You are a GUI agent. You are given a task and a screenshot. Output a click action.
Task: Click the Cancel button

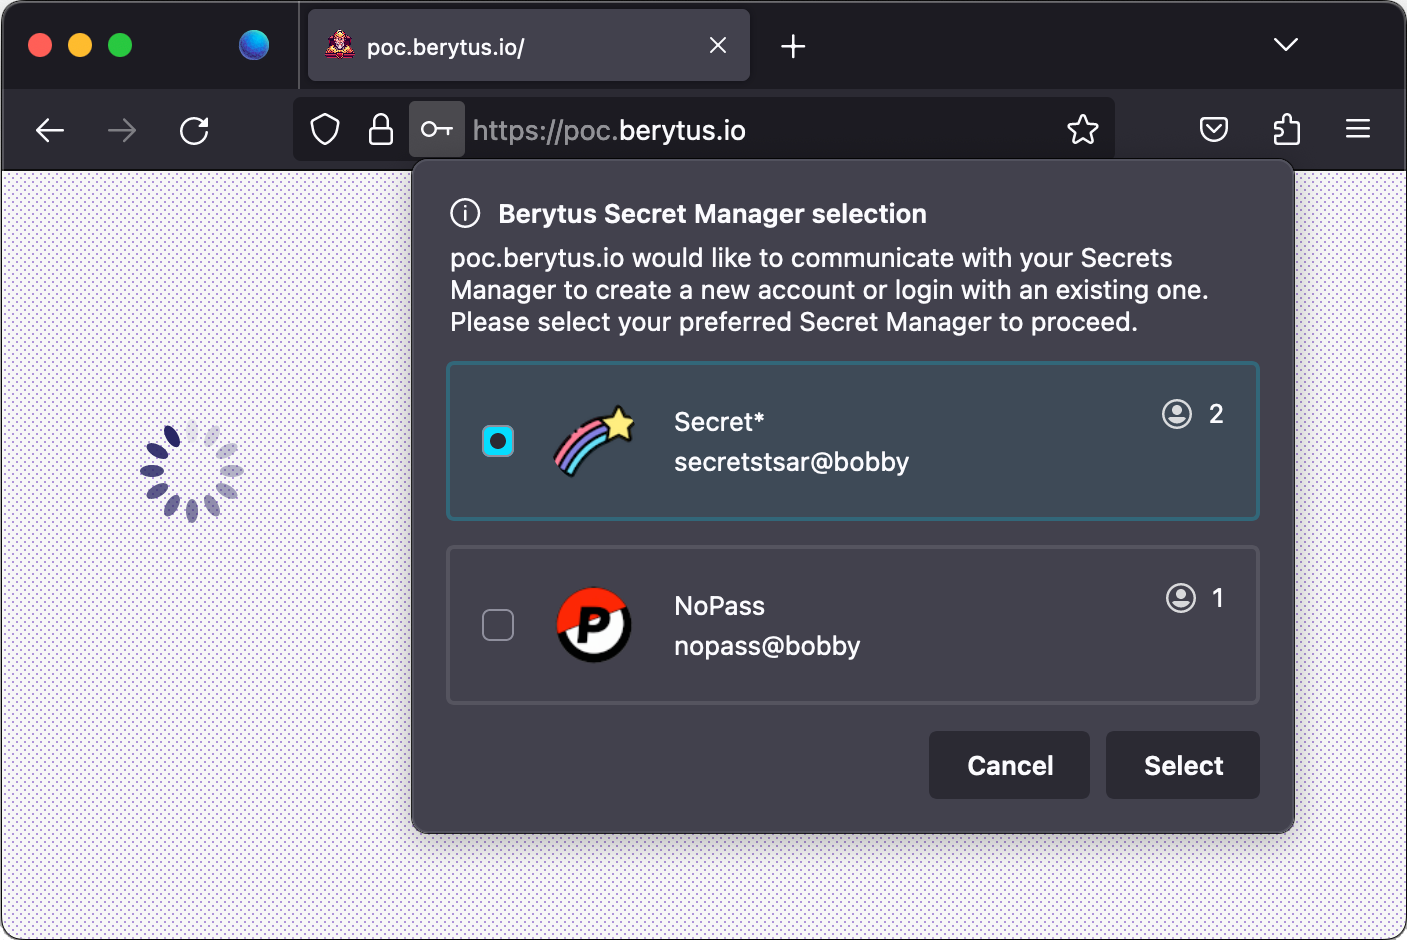1009,765
